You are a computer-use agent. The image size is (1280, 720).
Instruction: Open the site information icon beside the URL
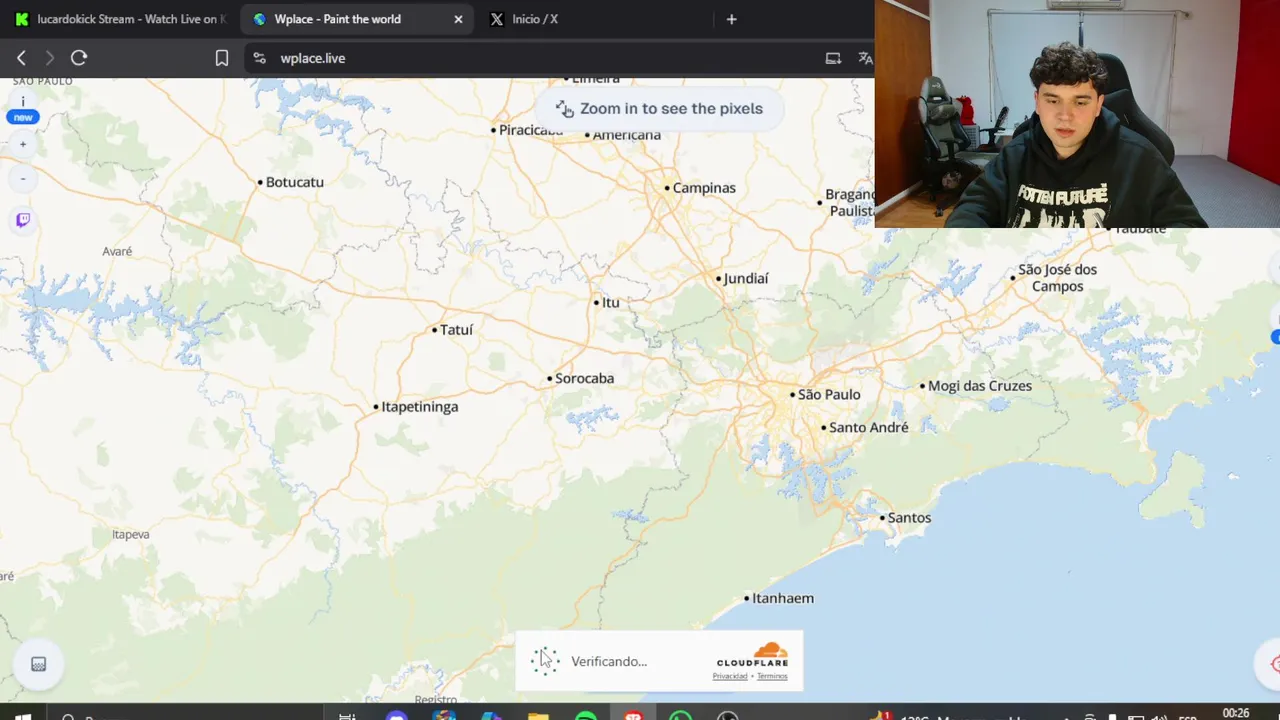point(260,58)
